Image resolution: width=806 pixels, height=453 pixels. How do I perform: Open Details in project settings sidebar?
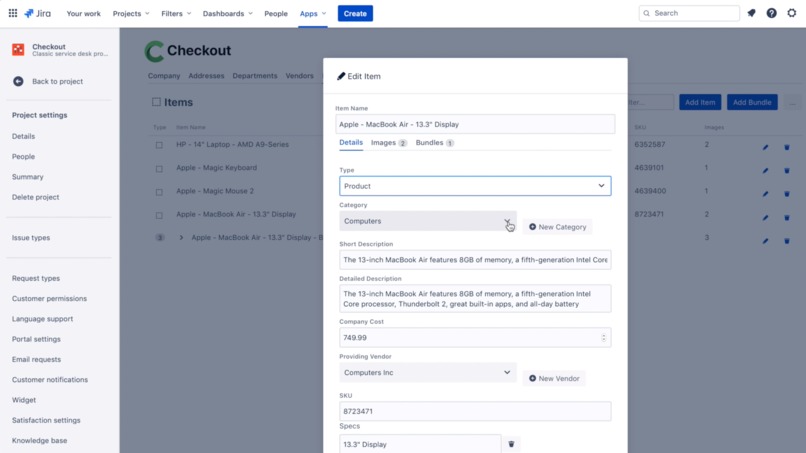pyautogui.click(x=24, y=136)
